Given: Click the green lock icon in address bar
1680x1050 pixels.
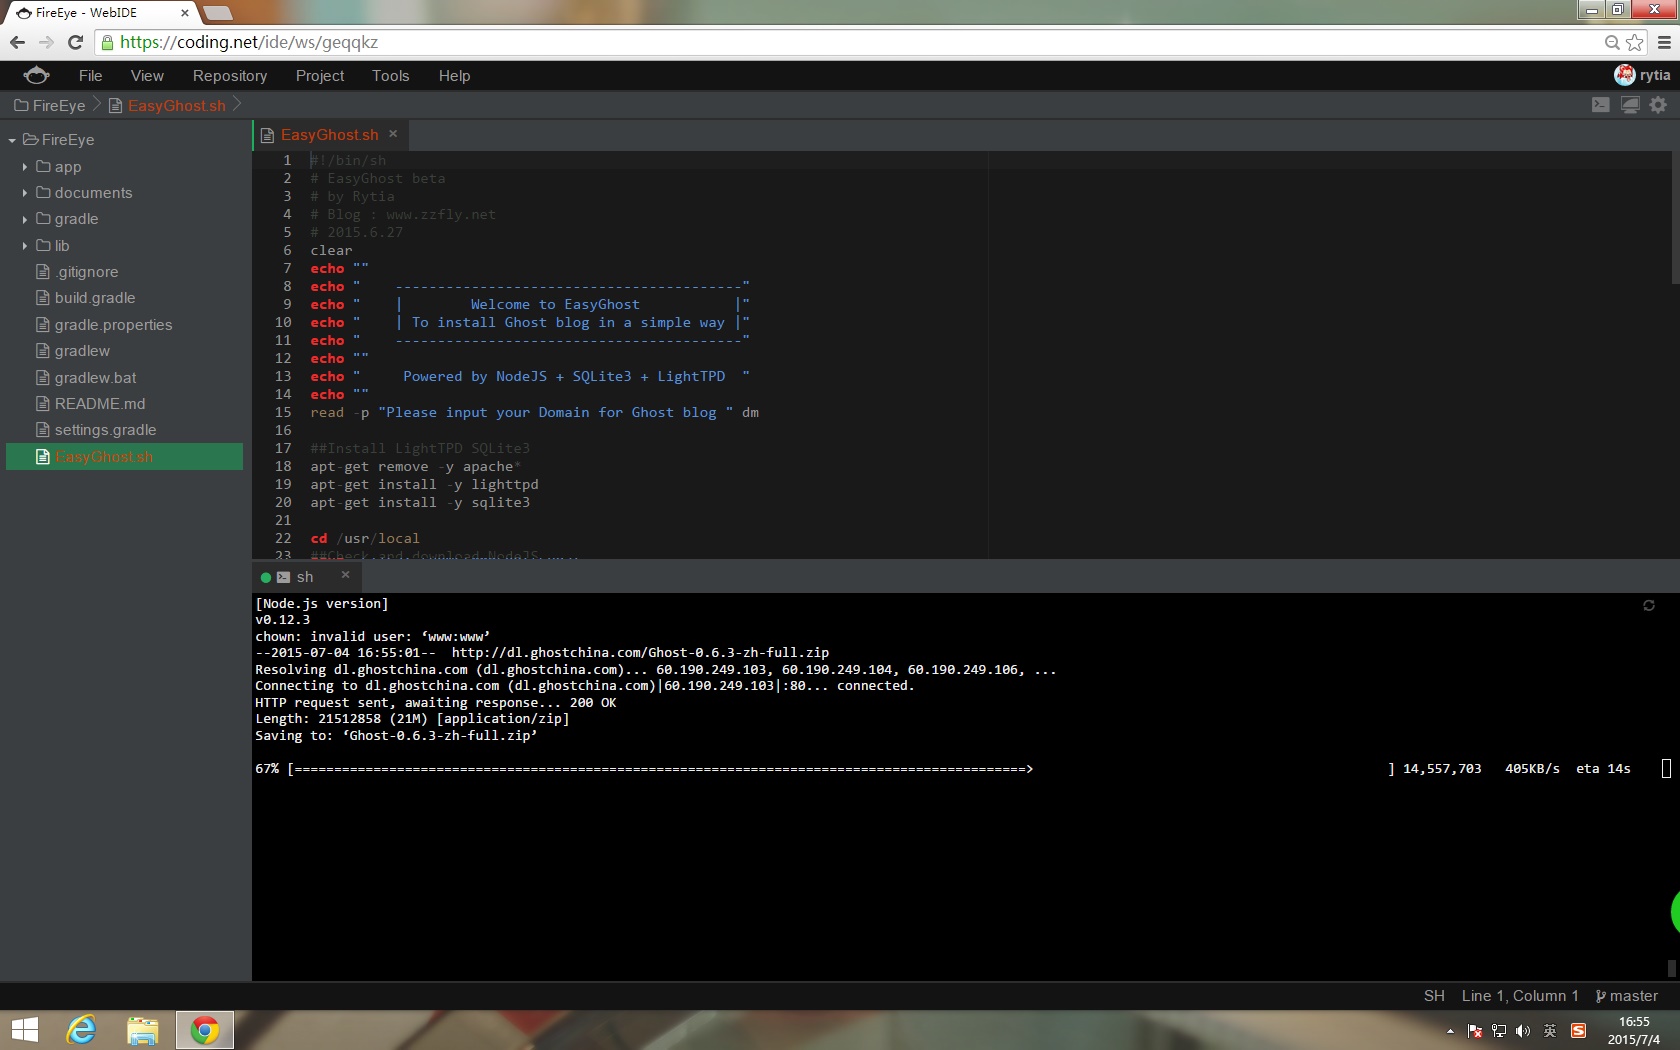Looking at the screenshot, I should tap(108, 42).
